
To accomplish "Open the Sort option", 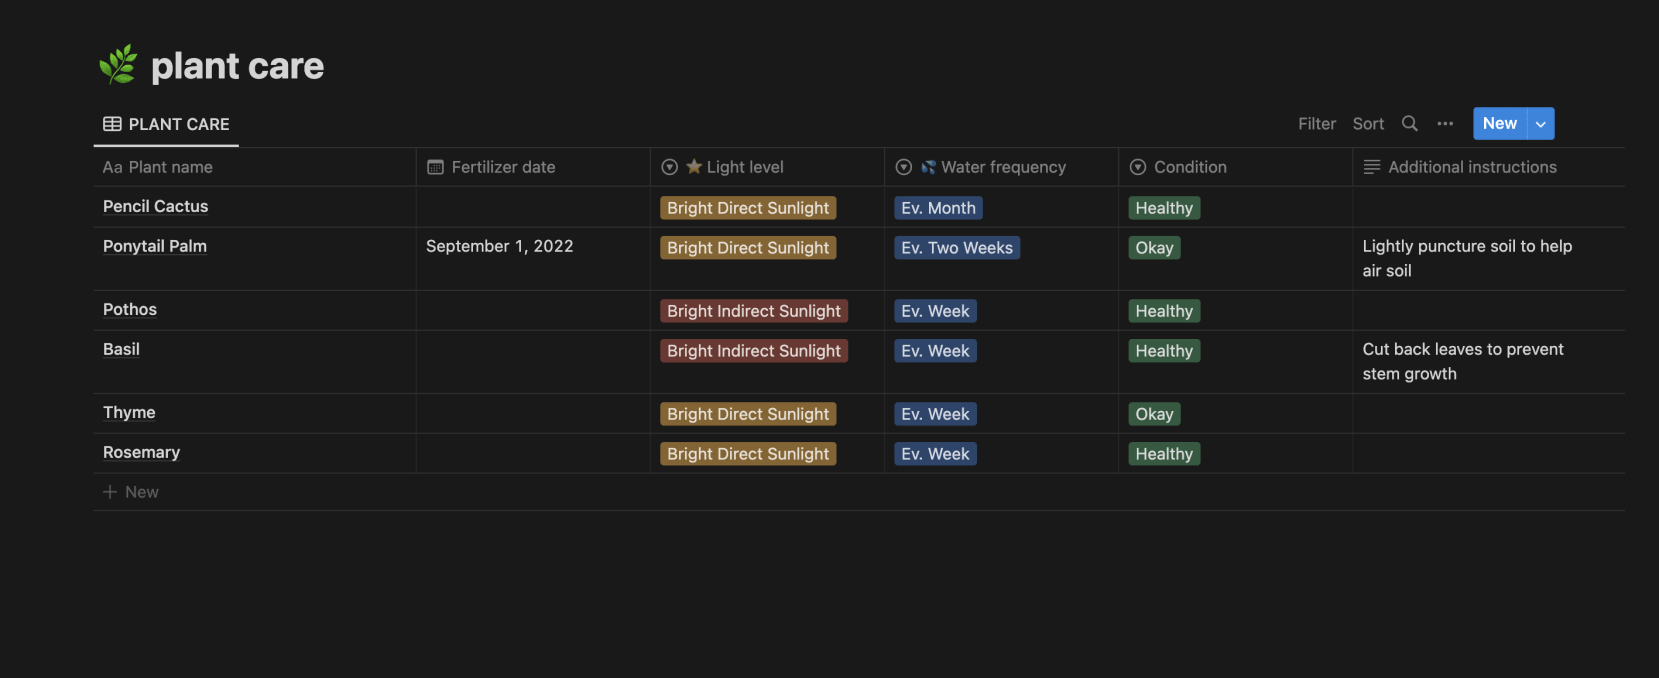I will tap(1368, 124).
